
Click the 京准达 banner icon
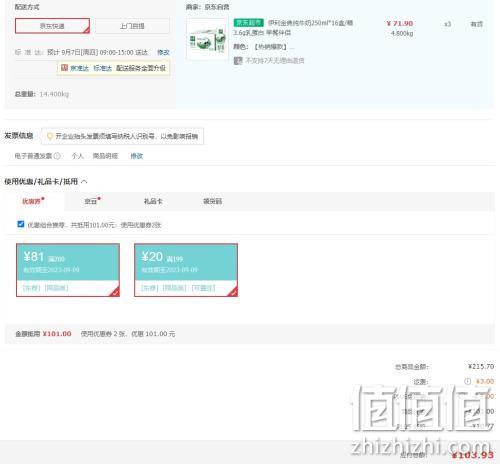pos(64,68)
